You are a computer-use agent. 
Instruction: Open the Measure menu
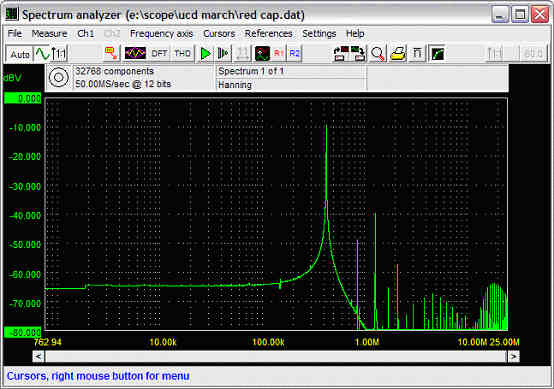click(49, 34)
